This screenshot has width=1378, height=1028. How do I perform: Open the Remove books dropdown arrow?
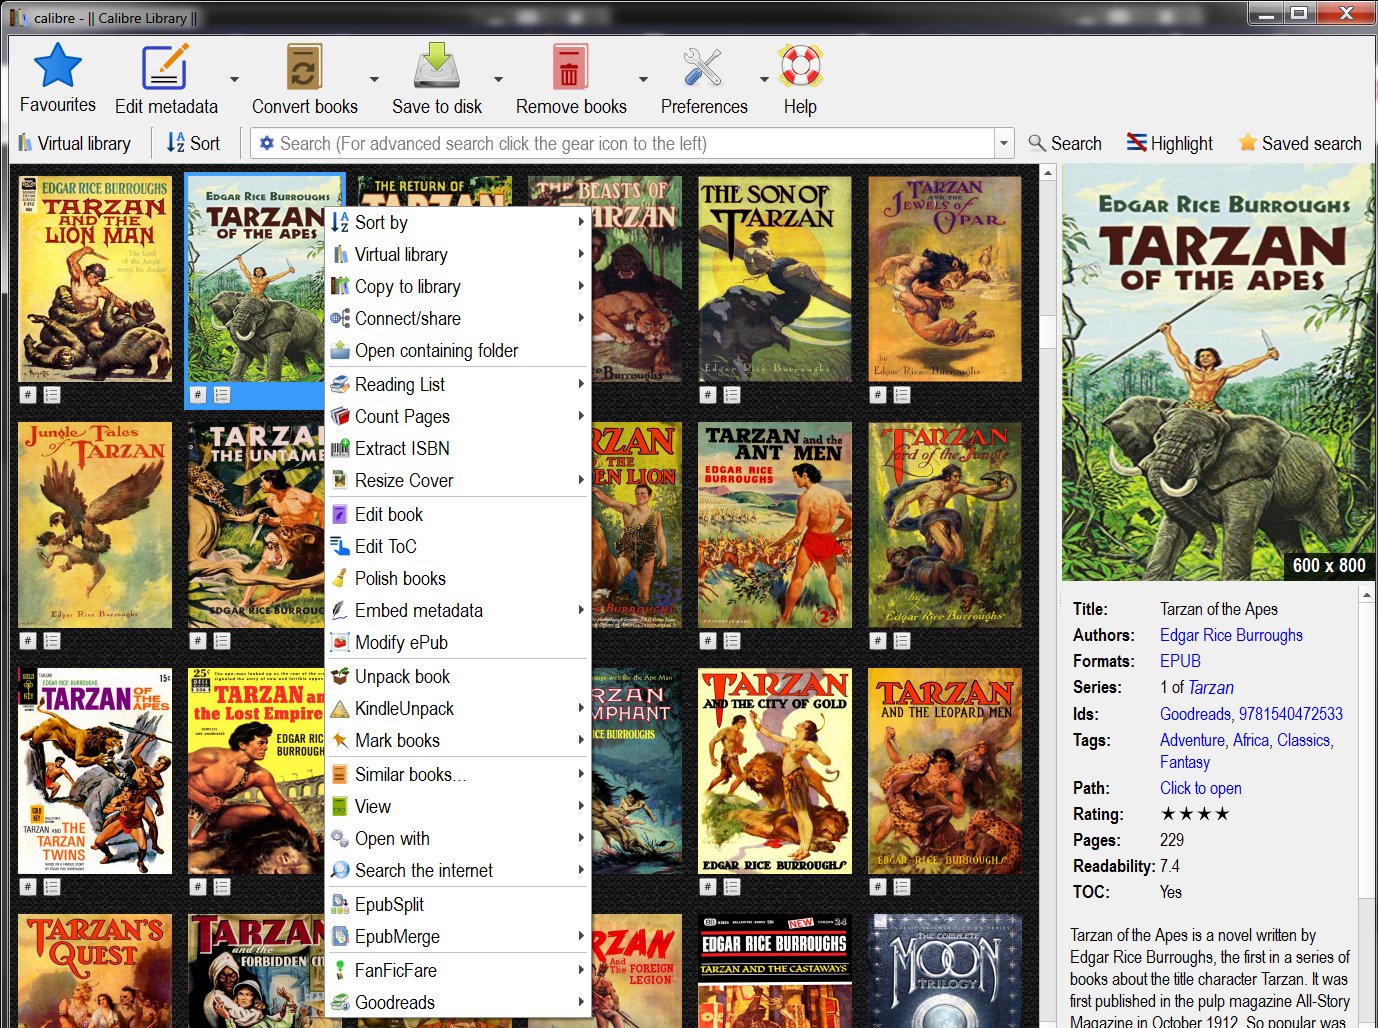pos(643,79)
